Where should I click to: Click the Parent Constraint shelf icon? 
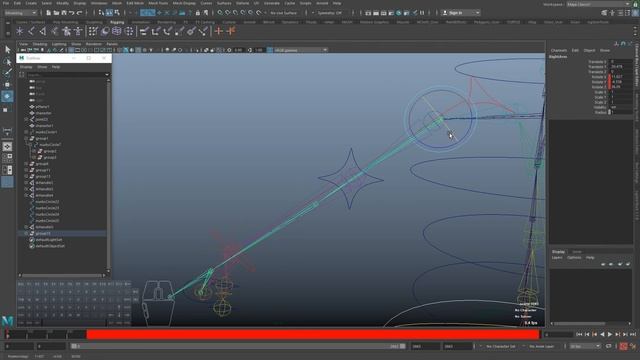point(144,31)
